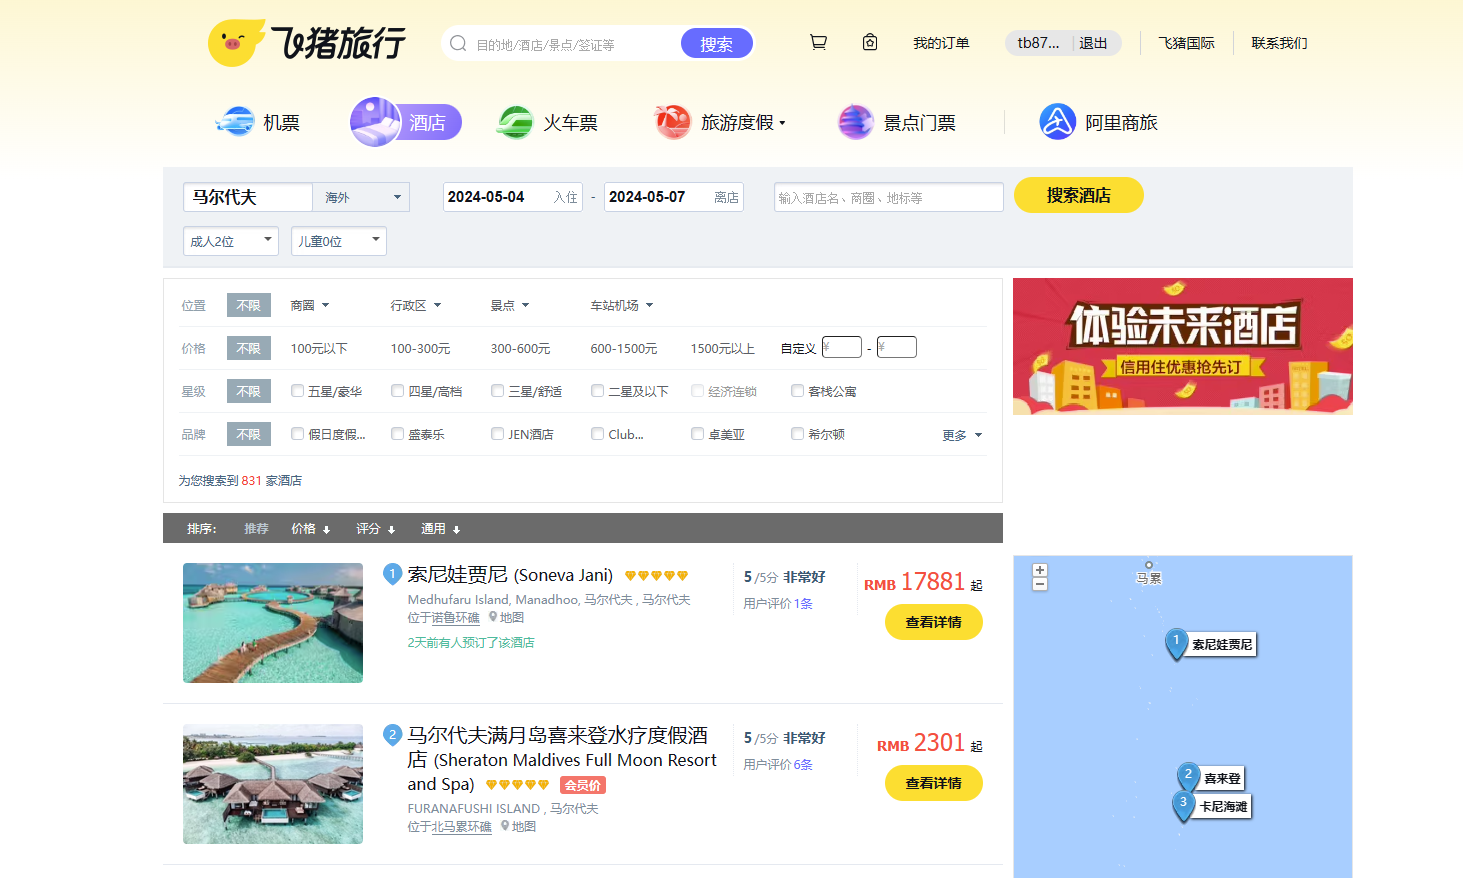Click the 会员价 member price badge
This screenshot has width=1463, height=878.
(x=583, y=785)
